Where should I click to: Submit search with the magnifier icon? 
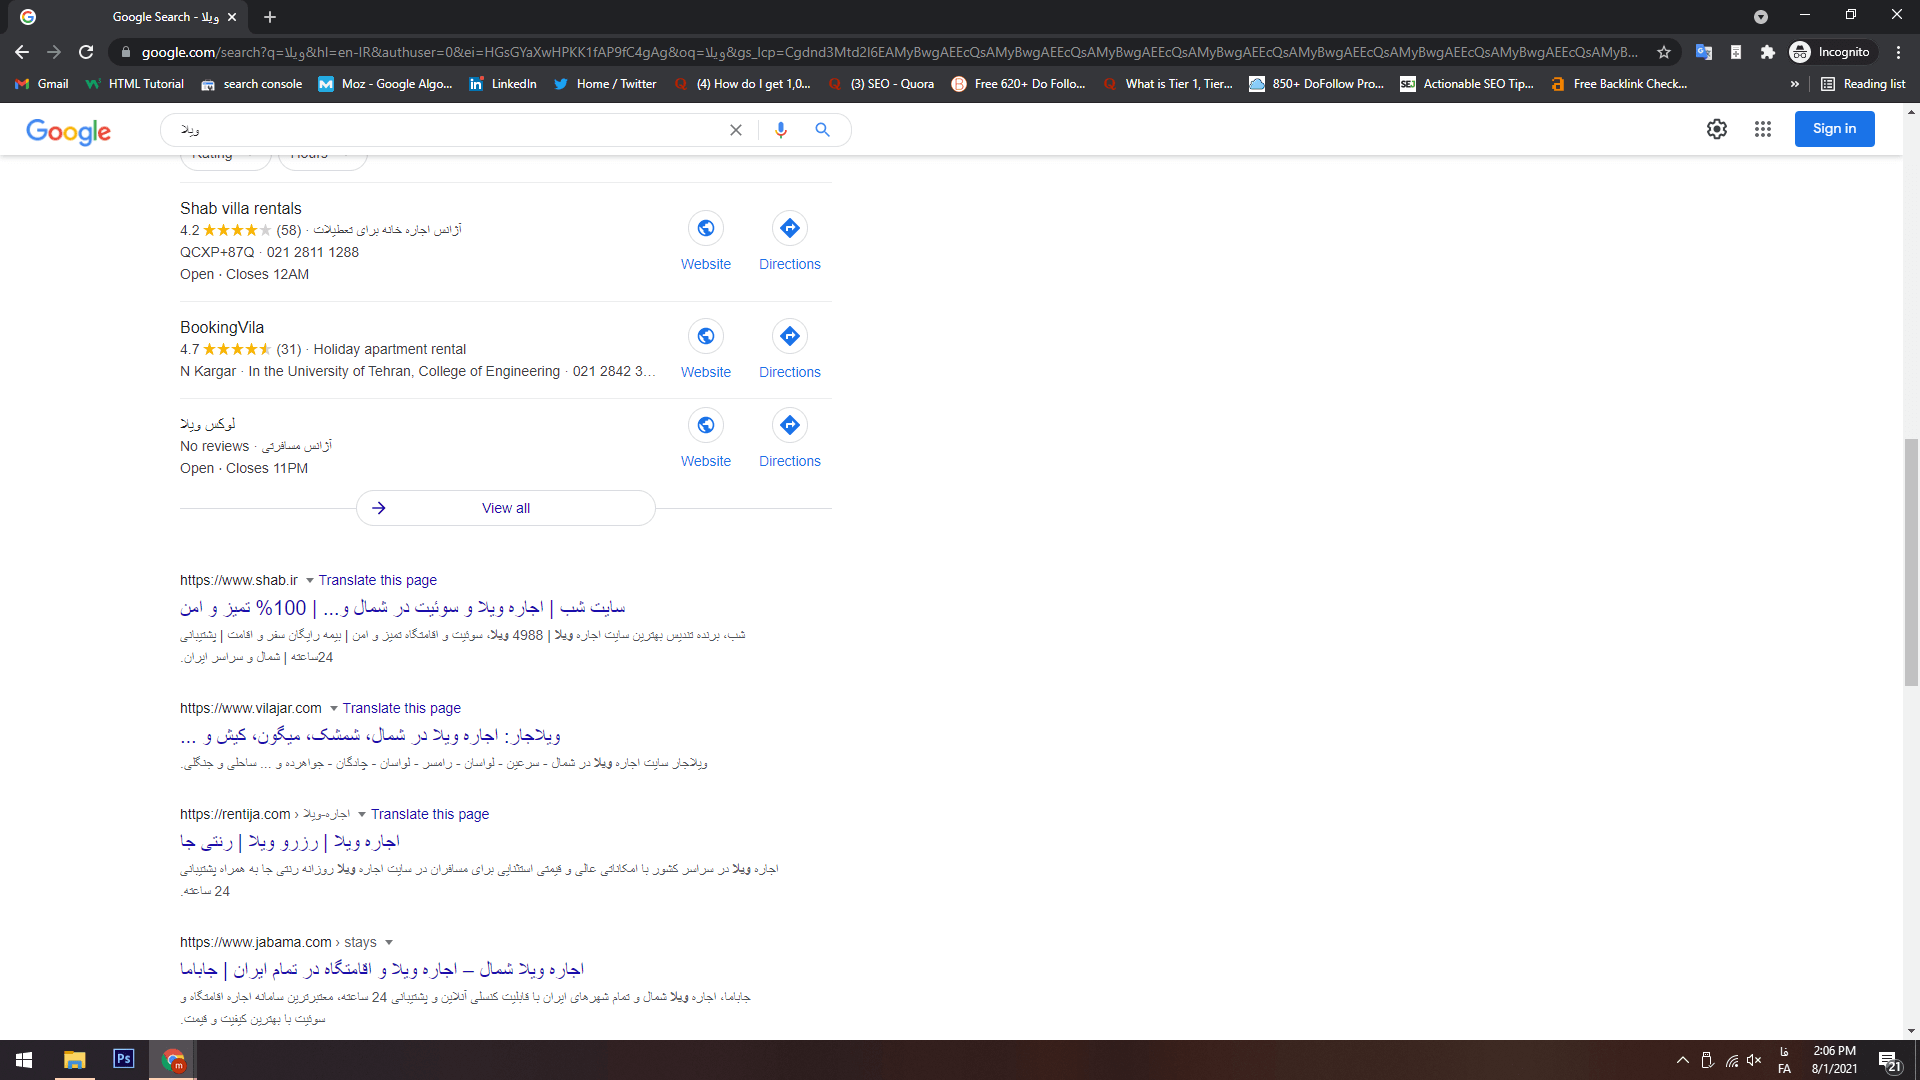coord(822,130)
